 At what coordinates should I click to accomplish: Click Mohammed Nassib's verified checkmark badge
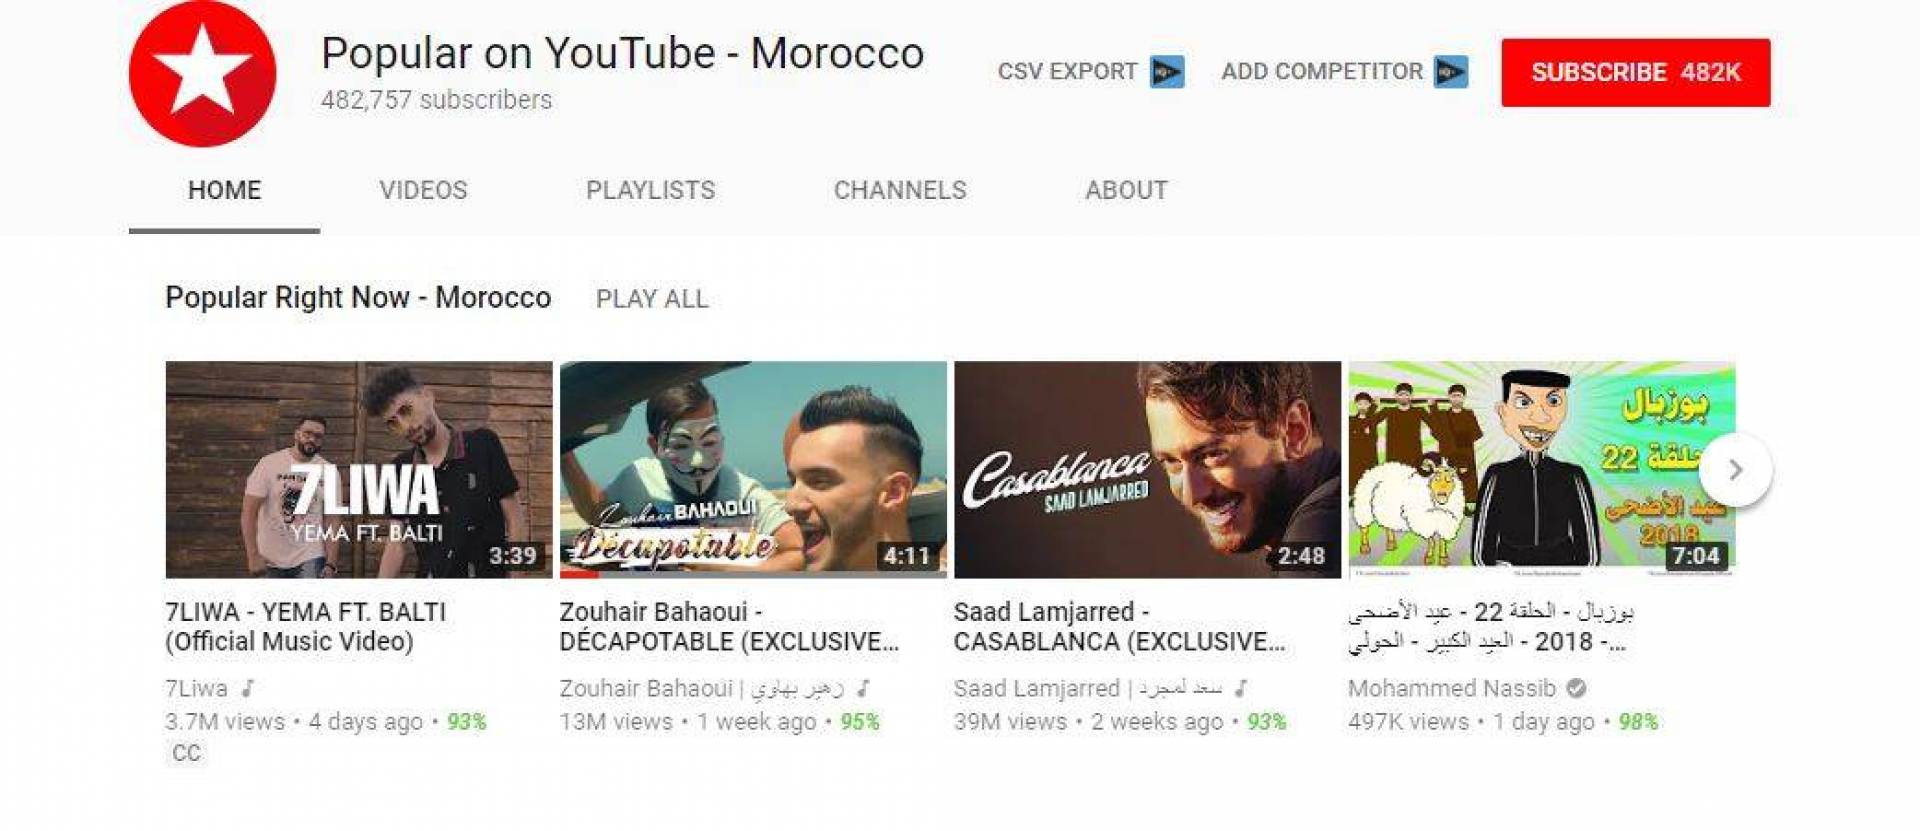point(1577,688)
